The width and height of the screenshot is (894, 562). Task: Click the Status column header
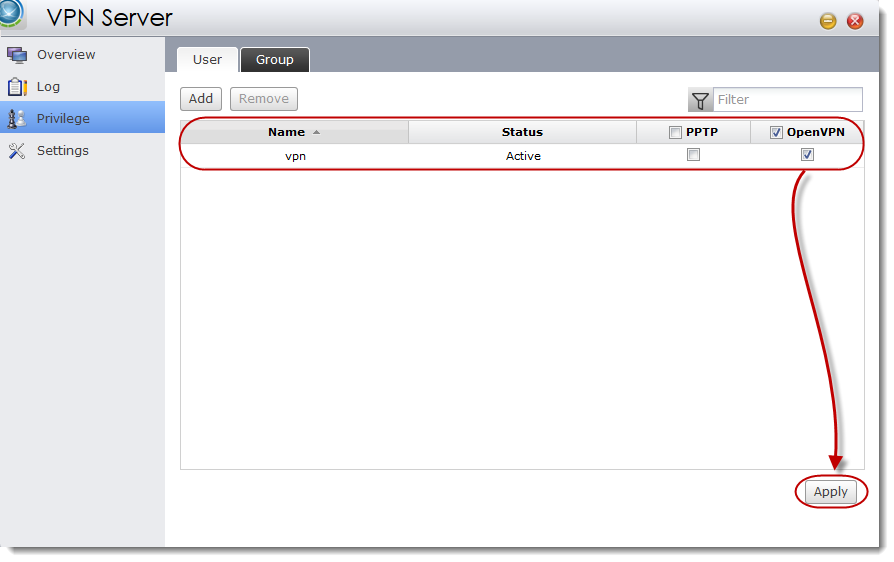[522, 132]
